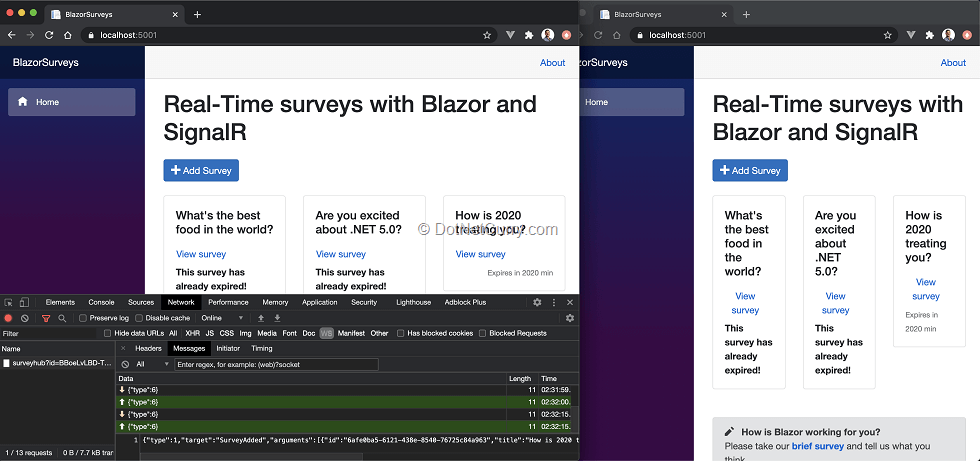This screenshot has width=980, height=461.
Task: Open network search with magnifier icon
Action: [x=61, y=318]
